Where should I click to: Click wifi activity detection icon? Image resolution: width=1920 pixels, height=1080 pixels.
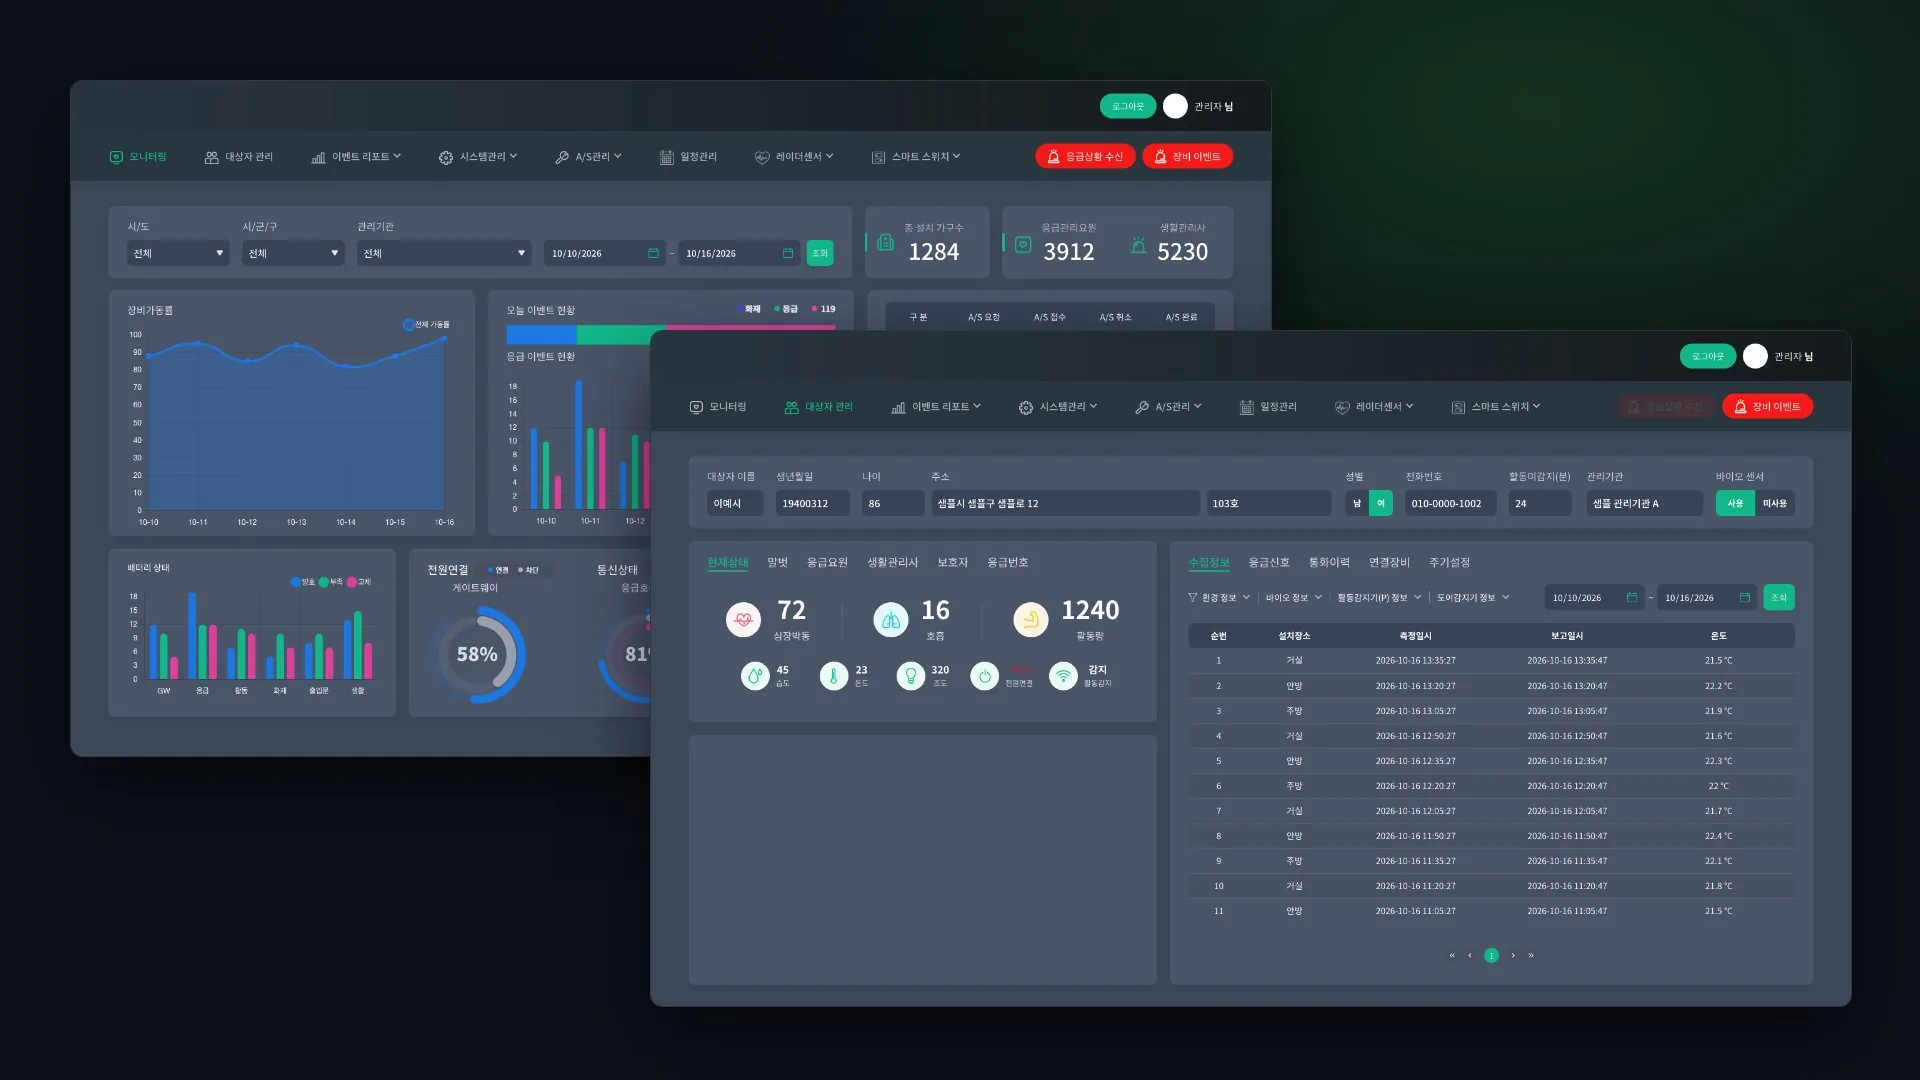(x=1063, y=676)
